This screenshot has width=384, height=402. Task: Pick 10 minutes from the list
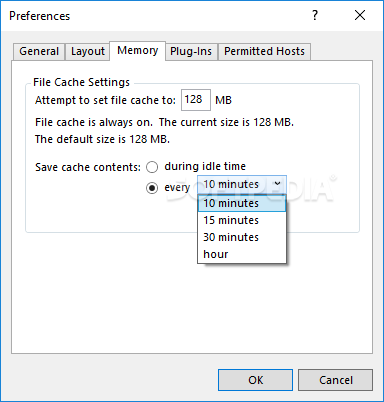click(x=242, y=203)
